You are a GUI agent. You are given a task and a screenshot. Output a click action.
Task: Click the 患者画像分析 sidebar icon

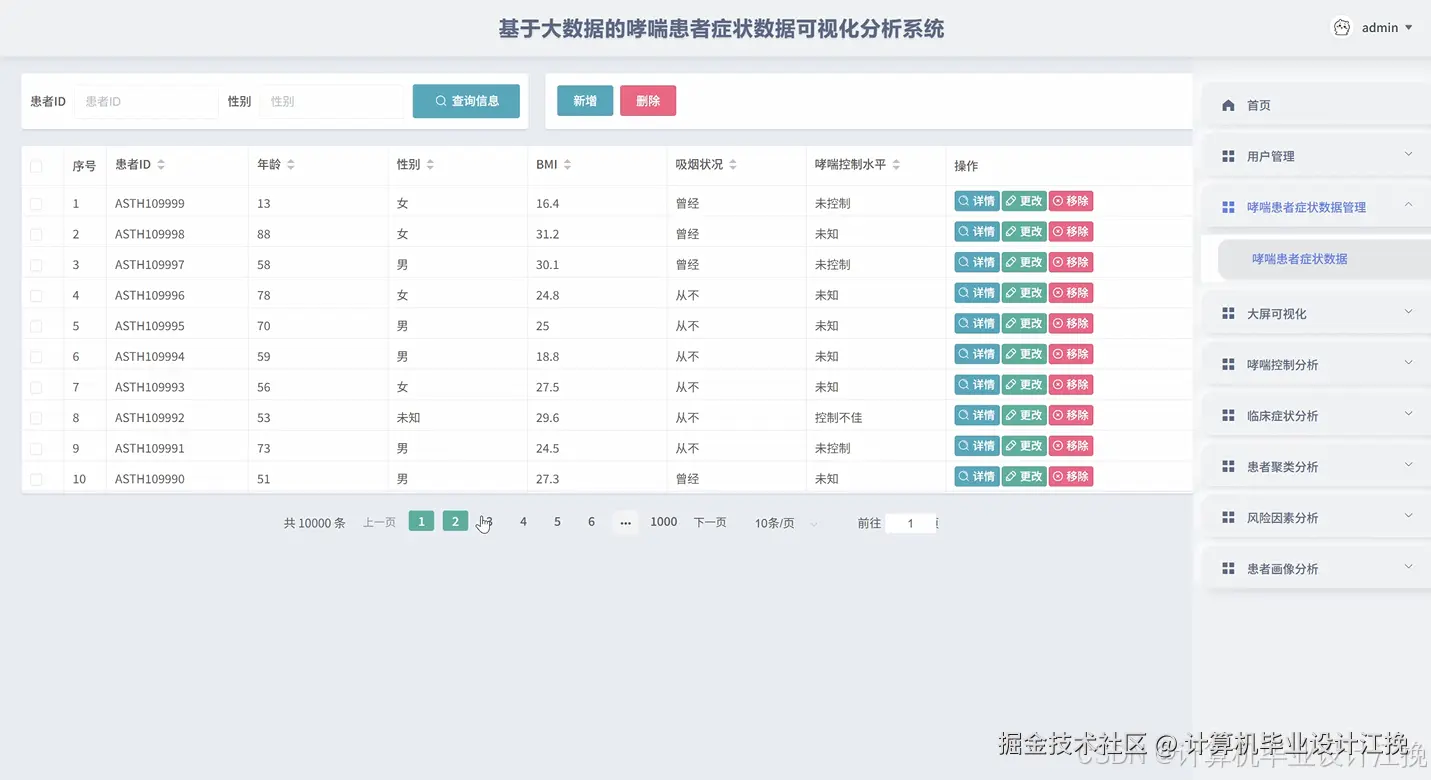1229,567
